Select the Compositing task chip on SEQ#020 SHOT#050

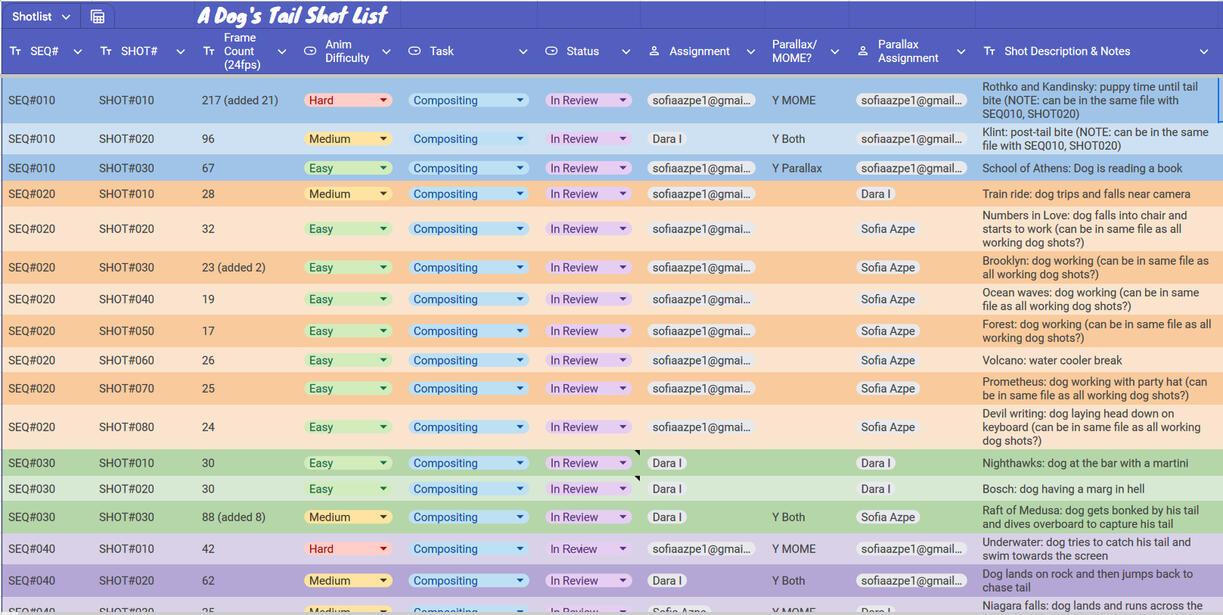[x=469, y=330]
